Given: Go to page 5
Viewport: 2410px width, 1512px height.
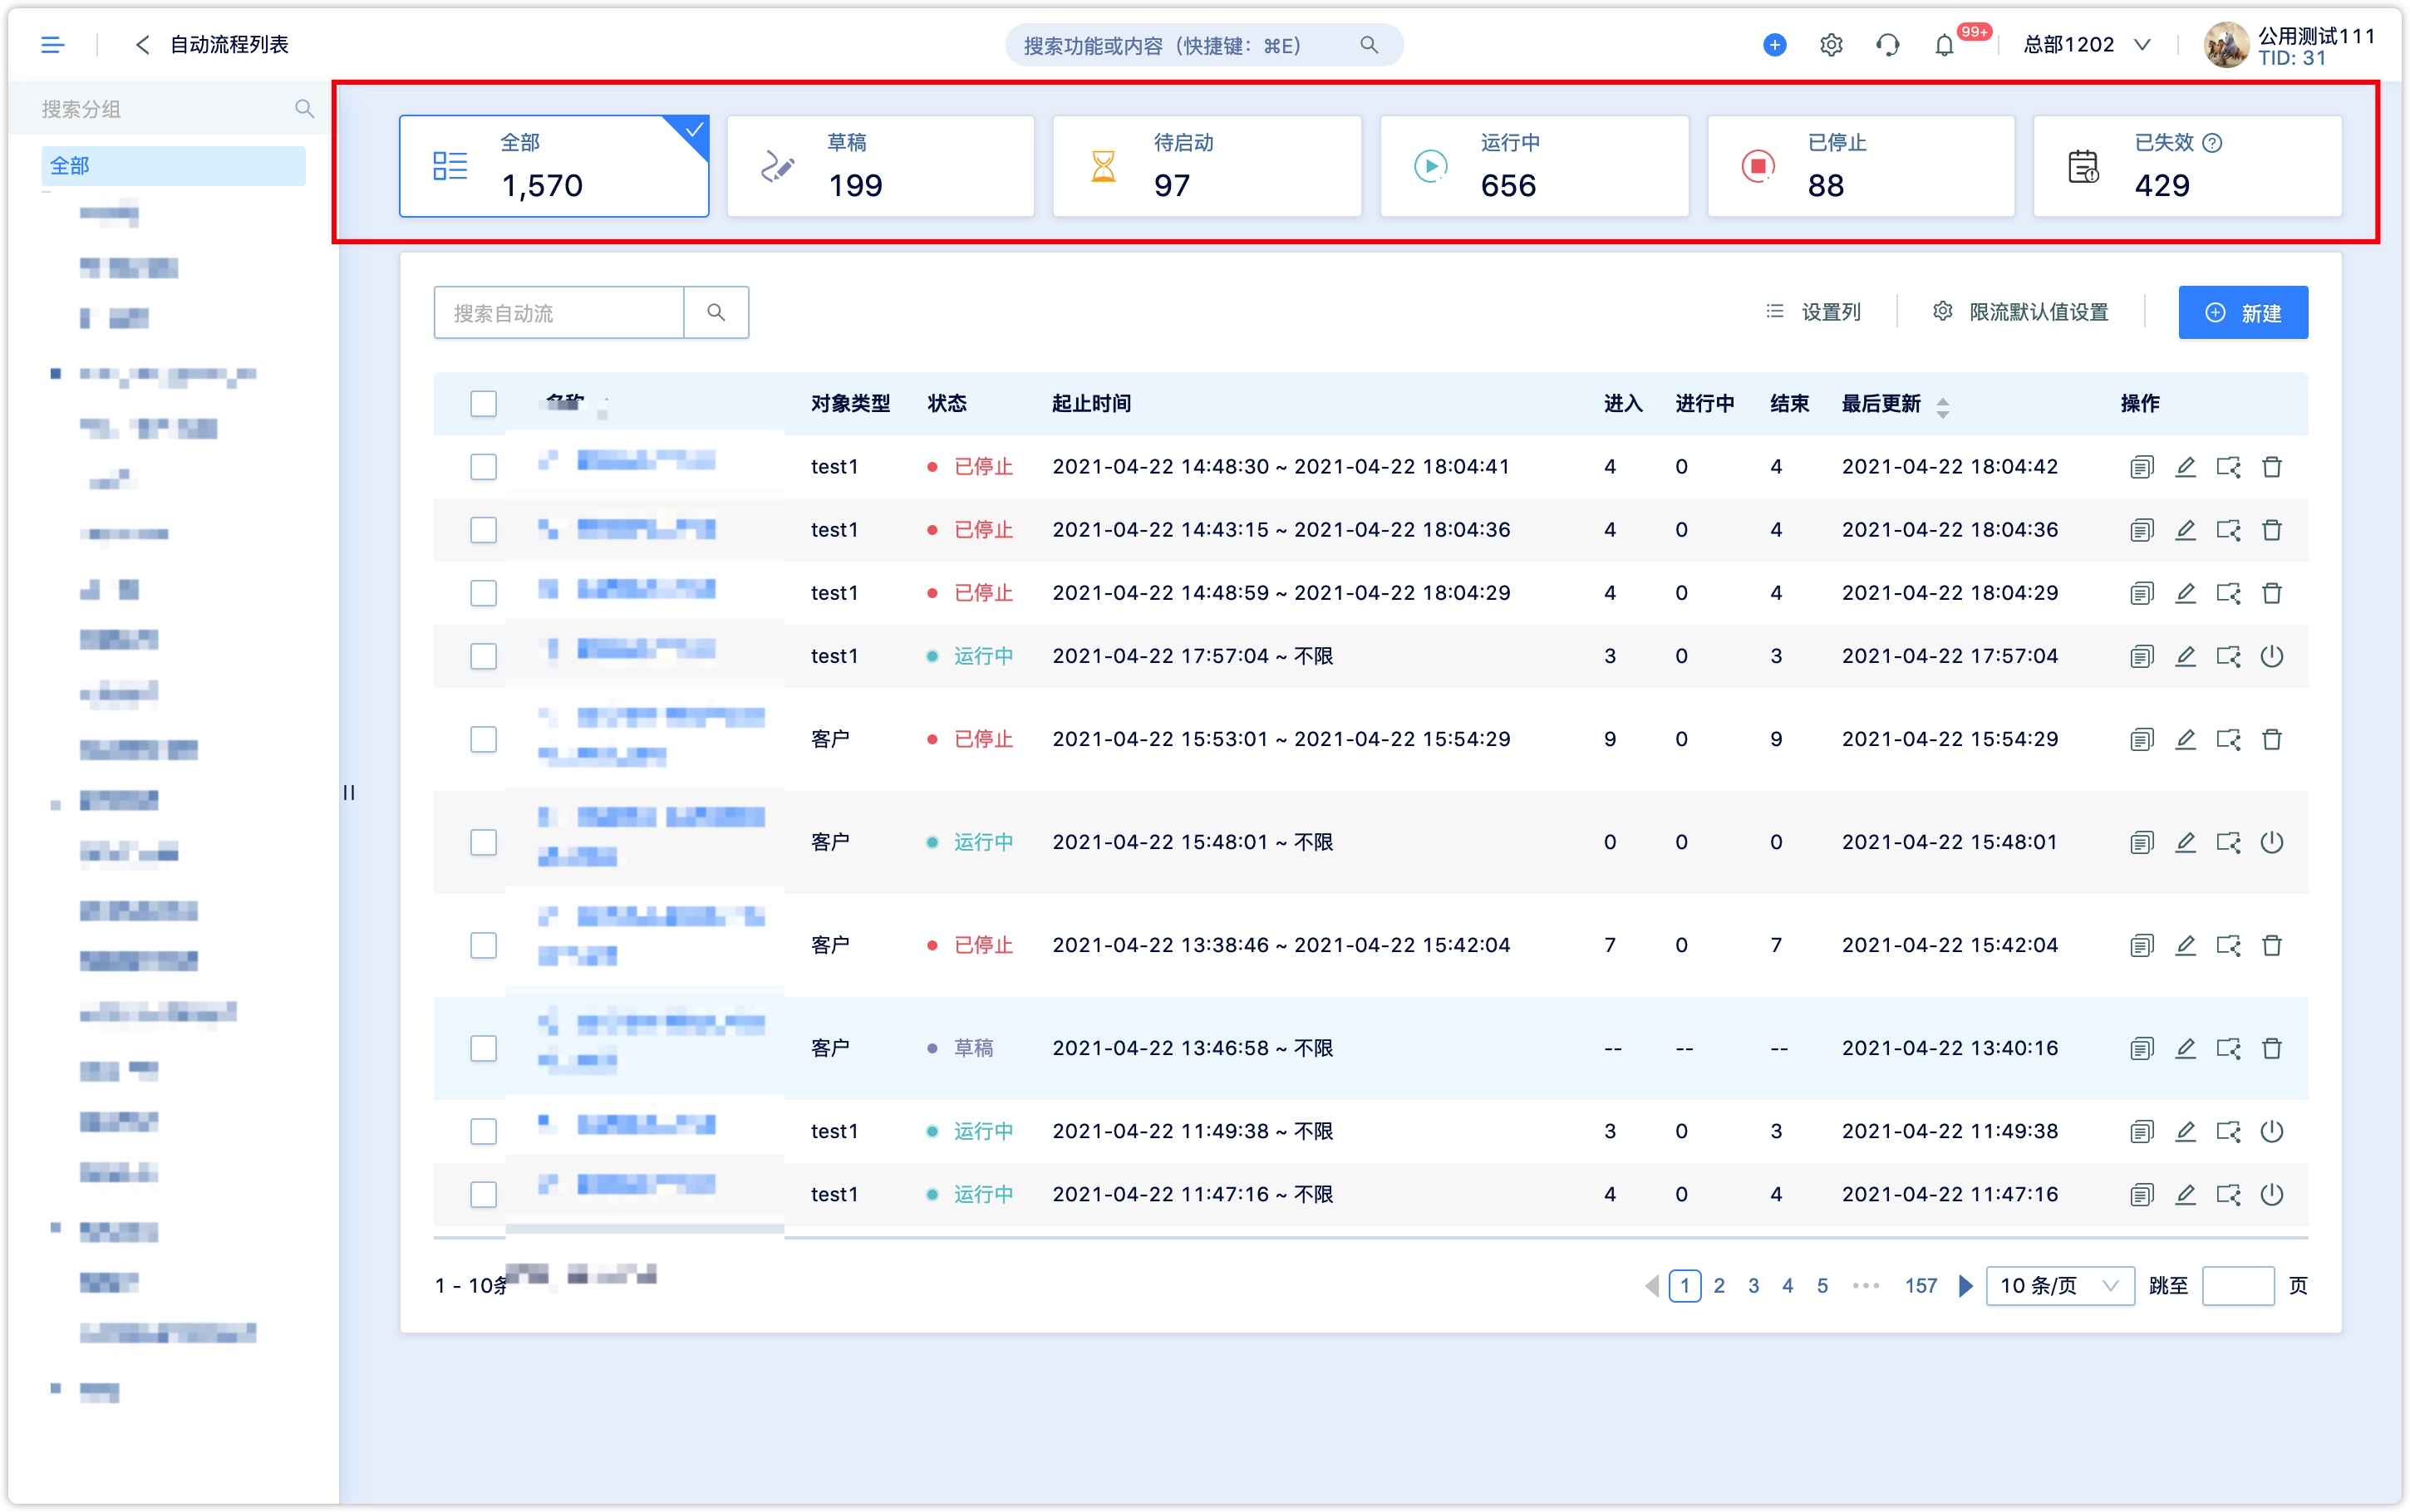Looking at the screenshot, I should [x=1822, y=1285].
